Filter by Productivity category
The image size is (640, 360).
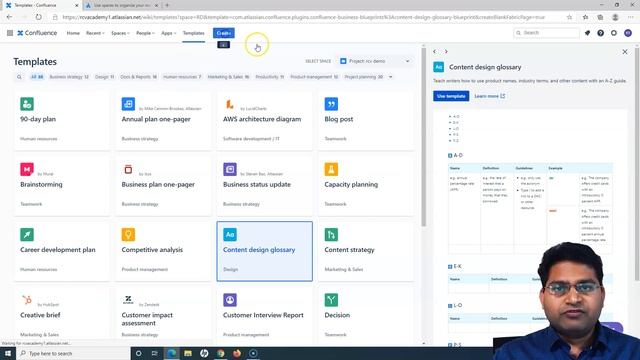269,77
